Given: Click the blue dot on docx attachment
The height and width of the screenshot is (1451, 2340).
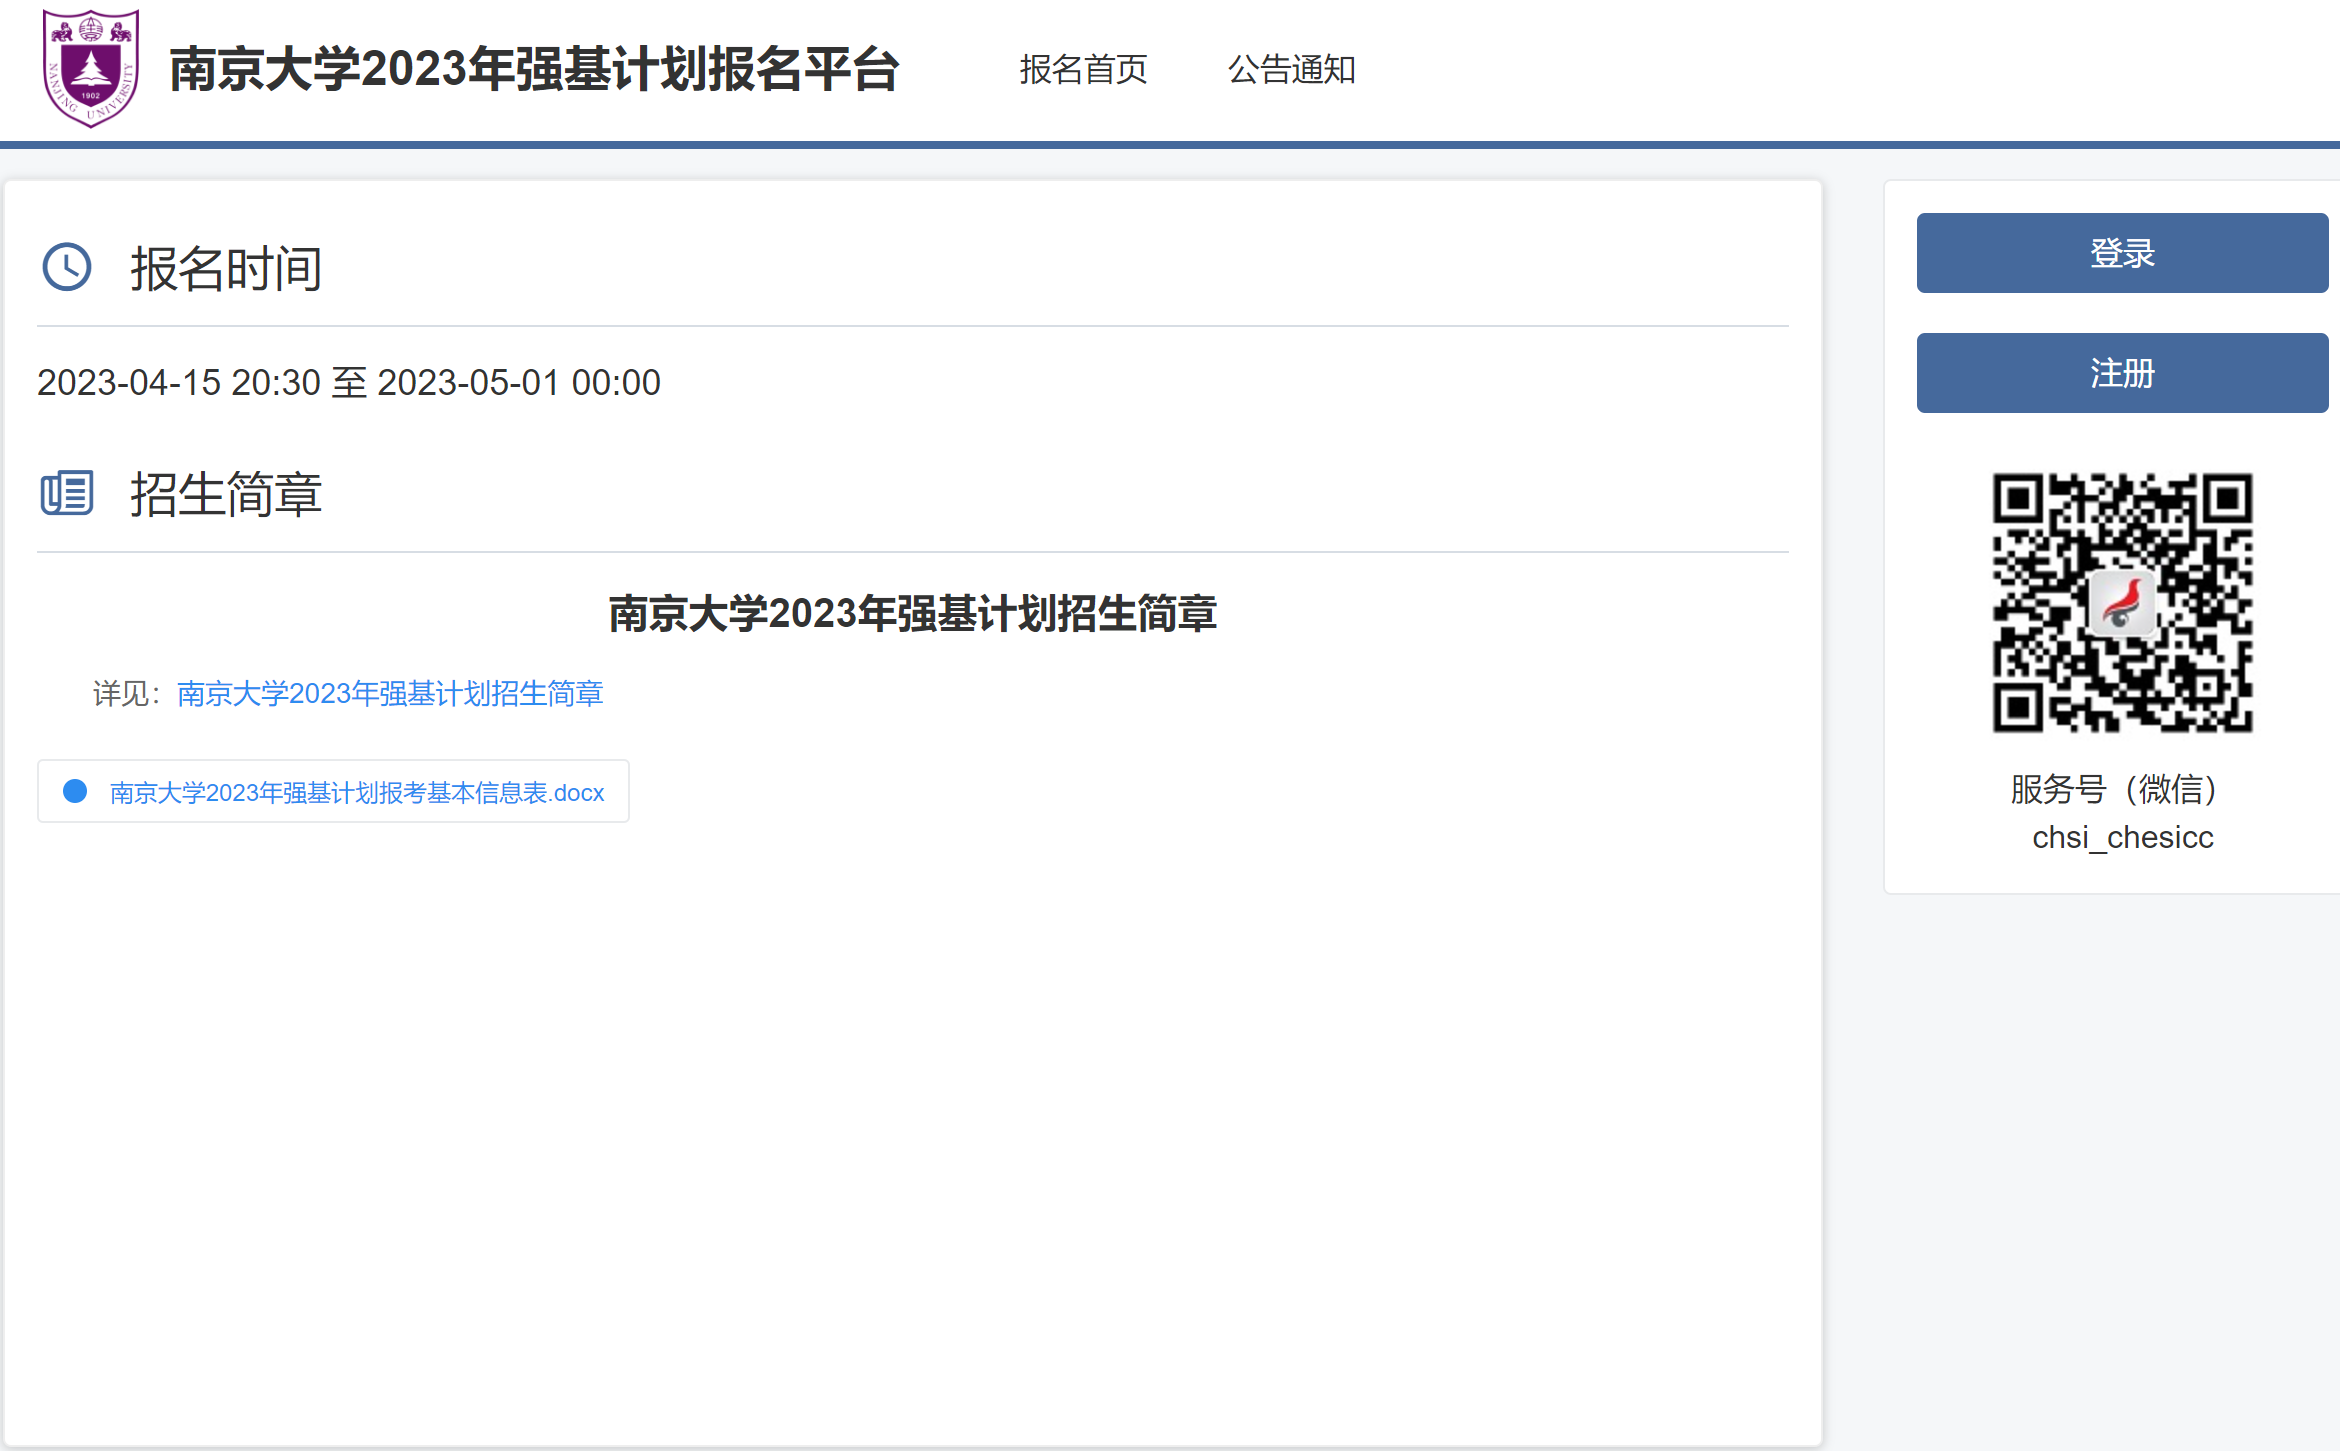Looking at the screenshot, I should [75, 791].
